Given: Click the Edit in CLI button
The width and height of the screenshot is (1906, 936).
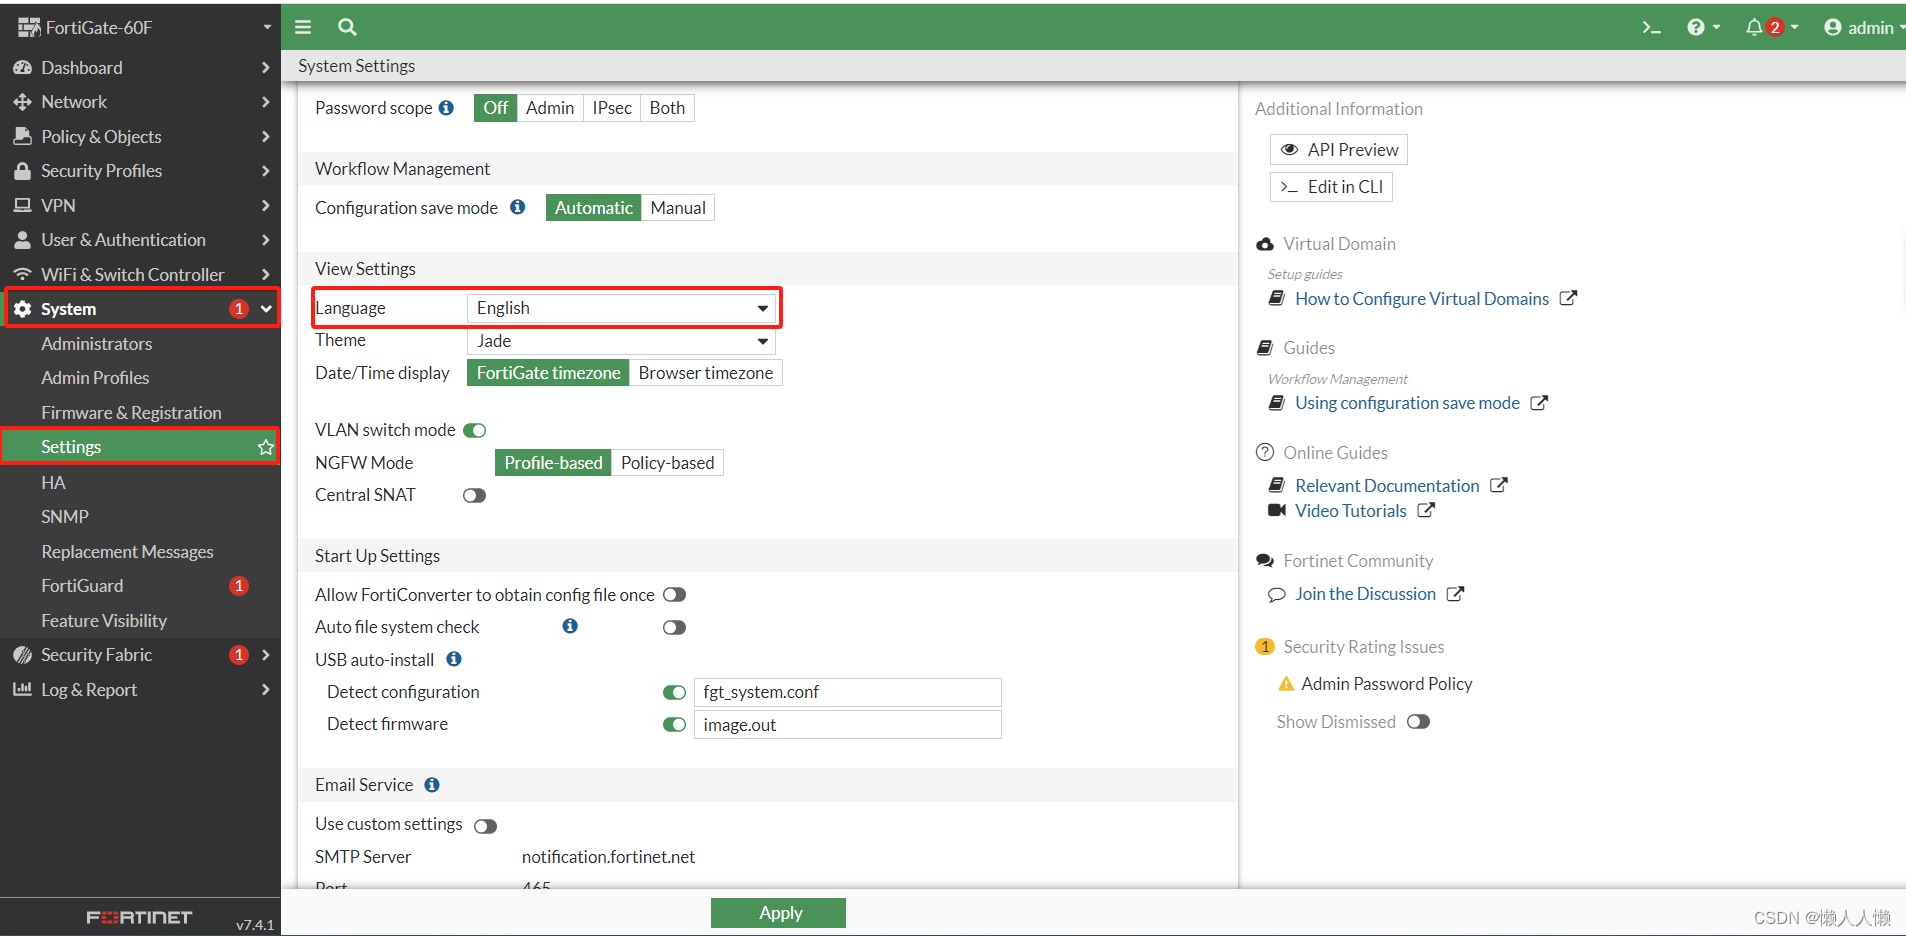Looking at the screenshot, I should tap(1331, 187).
